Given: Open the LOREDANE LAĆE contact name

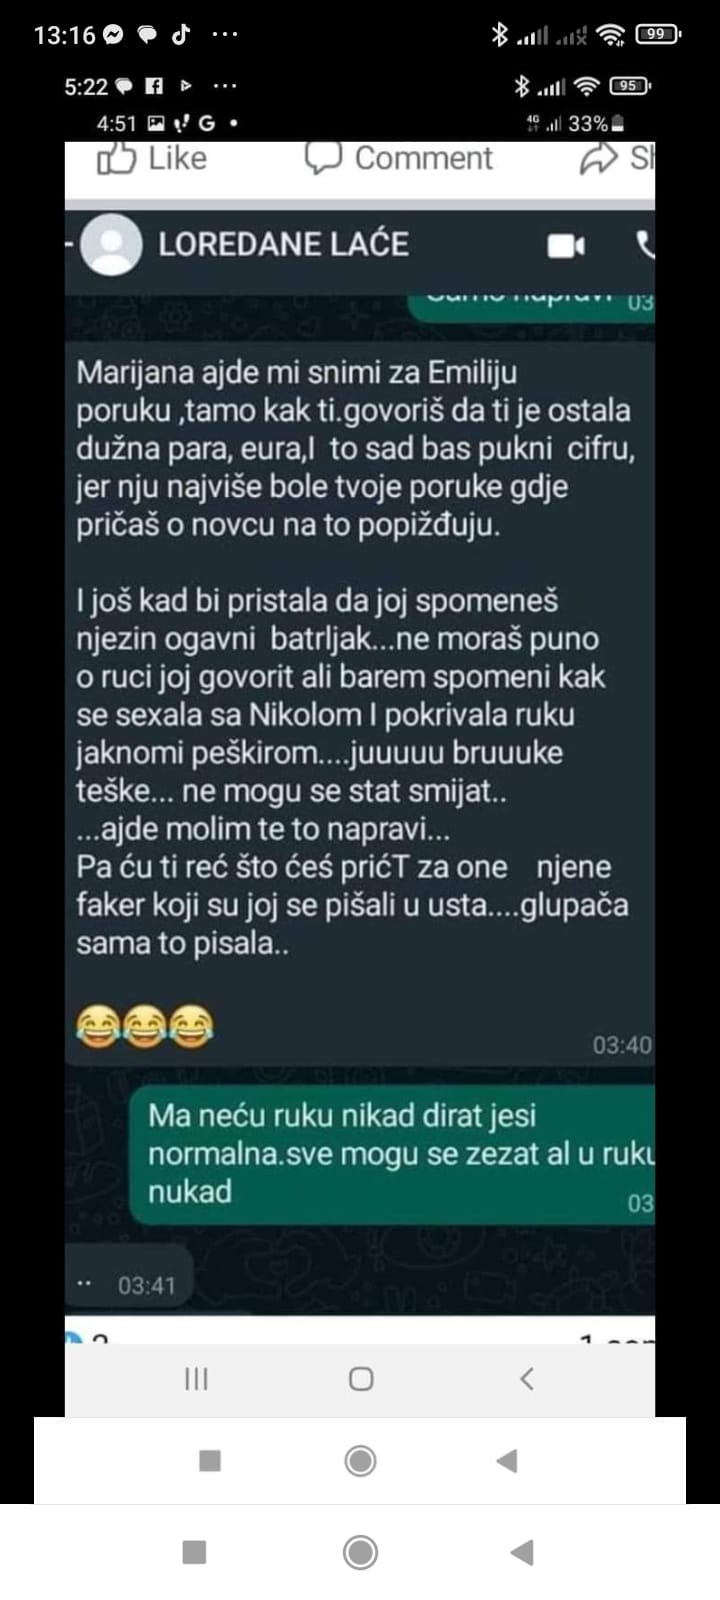Looking at the screenshot, I should click(283, 244).
